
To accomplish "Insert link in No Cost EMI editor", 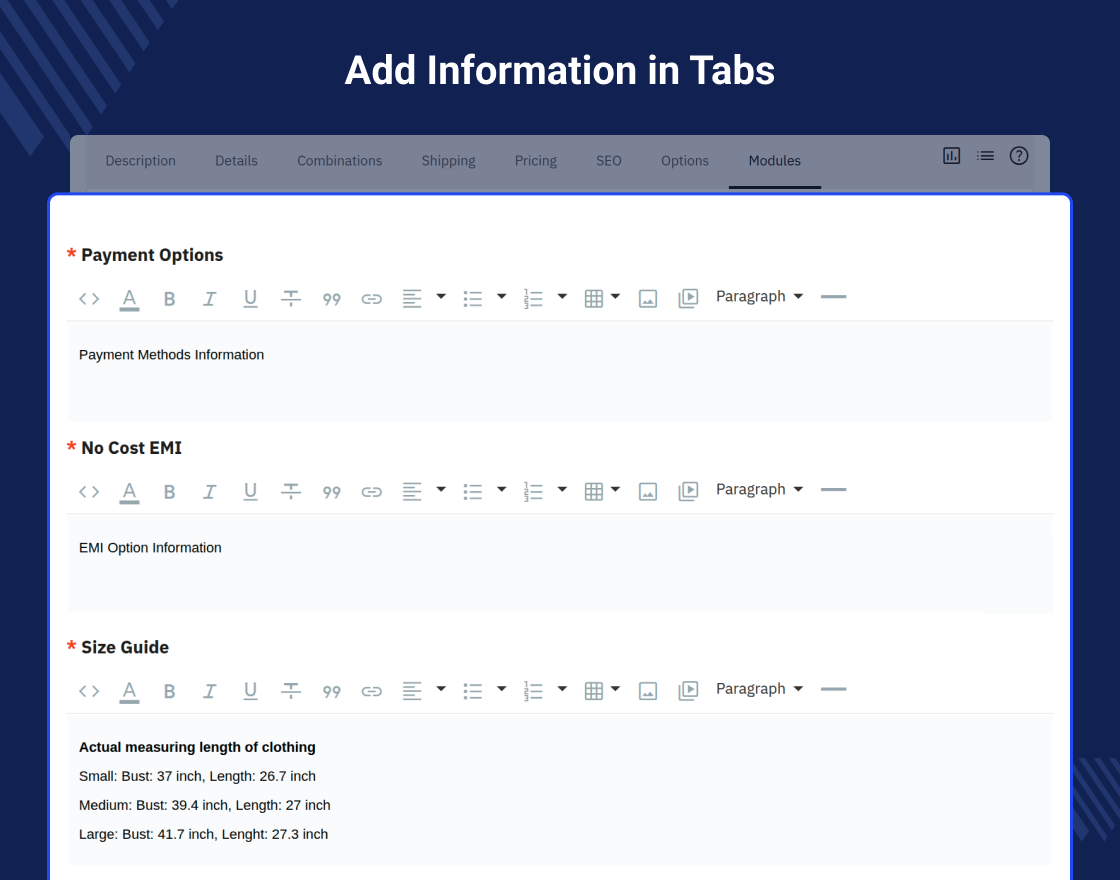I will [x=371, y=492].
